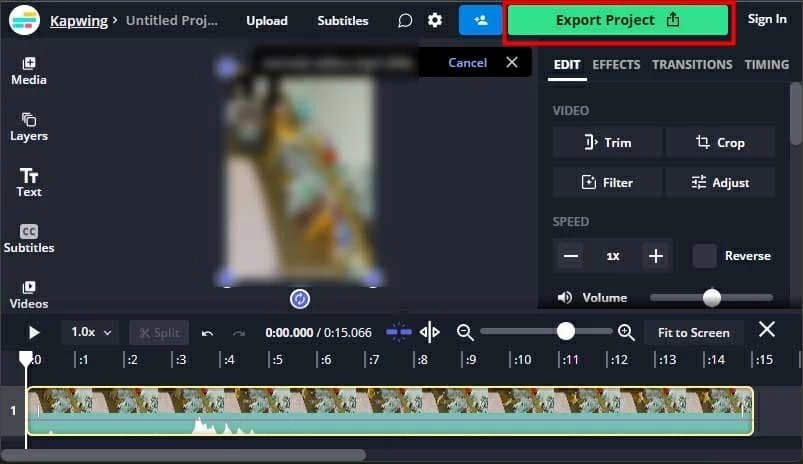
Task: Open the Media panel in sidebar
Action: point(29,70)
